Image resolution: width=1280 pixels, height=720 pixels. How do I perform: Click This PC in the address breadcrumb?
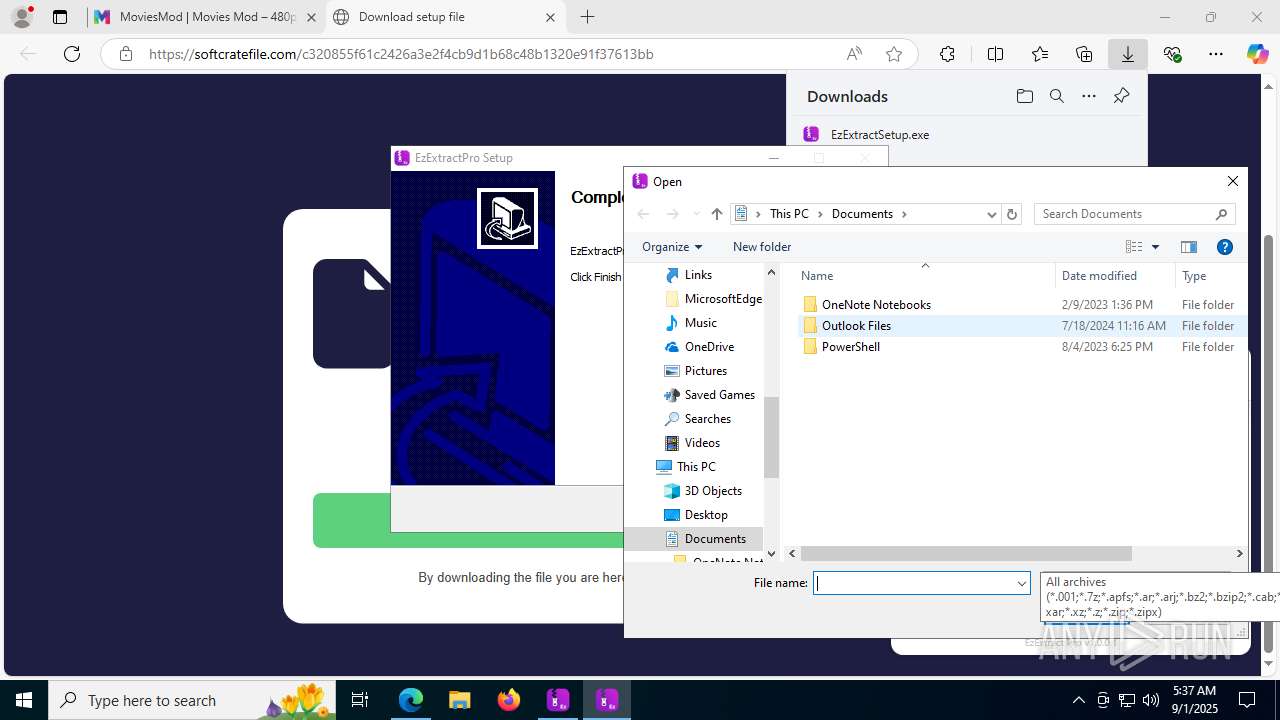(788, 214)
